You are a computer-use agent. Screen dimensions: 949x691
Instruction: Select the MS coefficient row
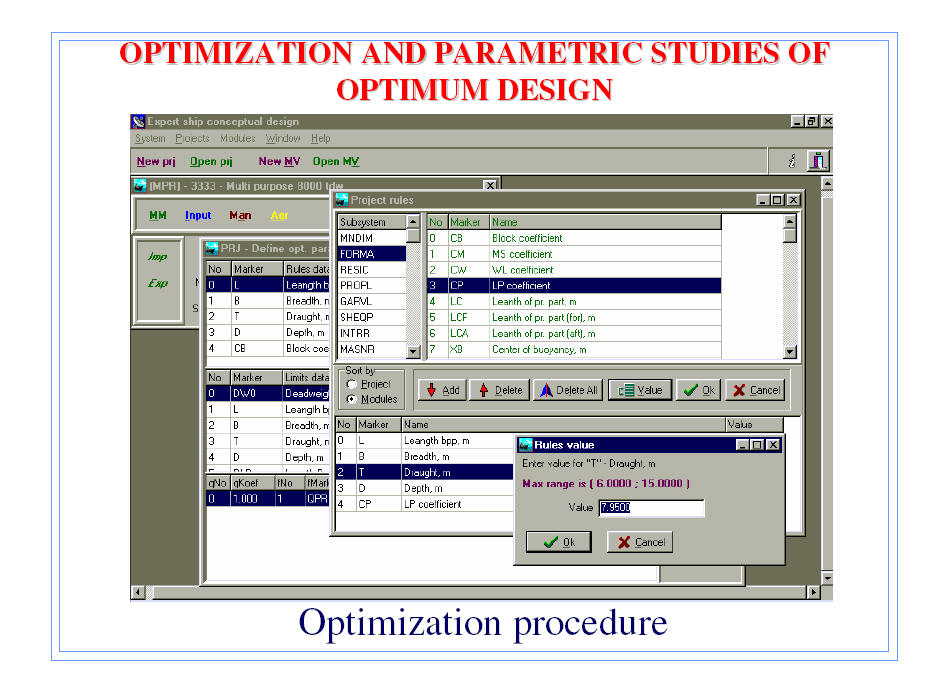click(574, 254)
